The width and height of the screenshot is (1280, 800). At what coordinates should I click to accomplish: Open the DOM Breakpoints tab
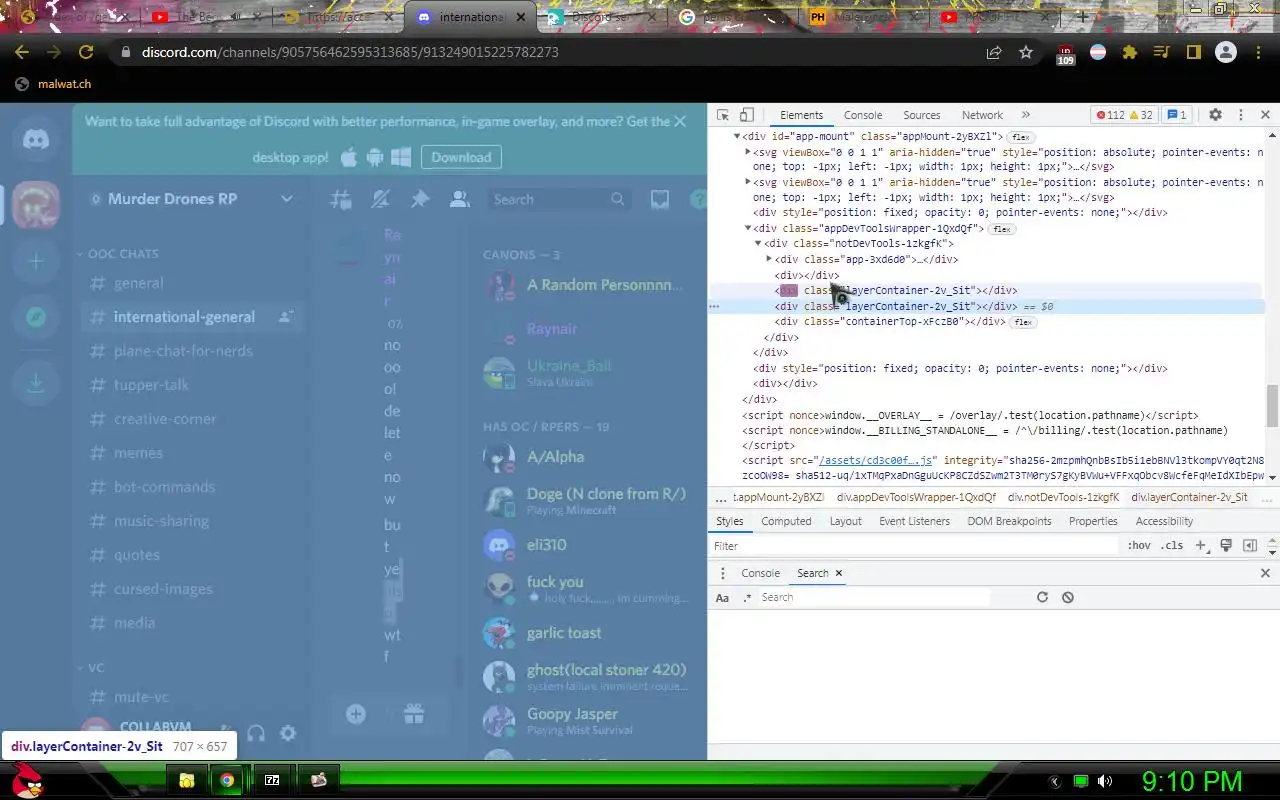click(x=1009, y=521)
